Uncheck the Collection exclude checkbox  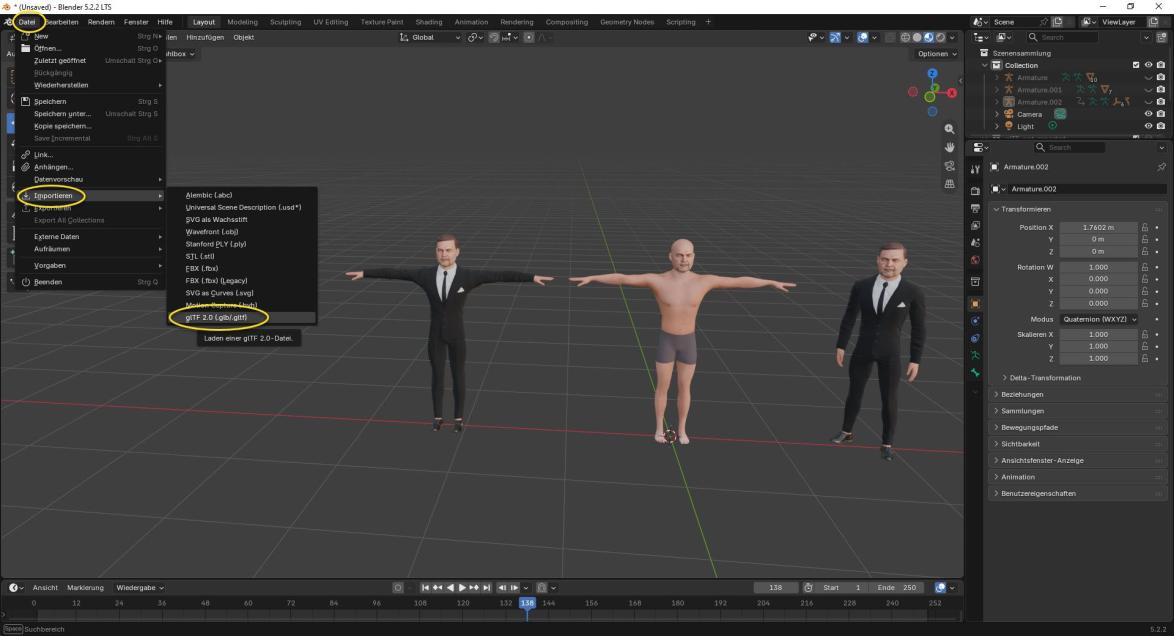click(x=1136, y=65)
